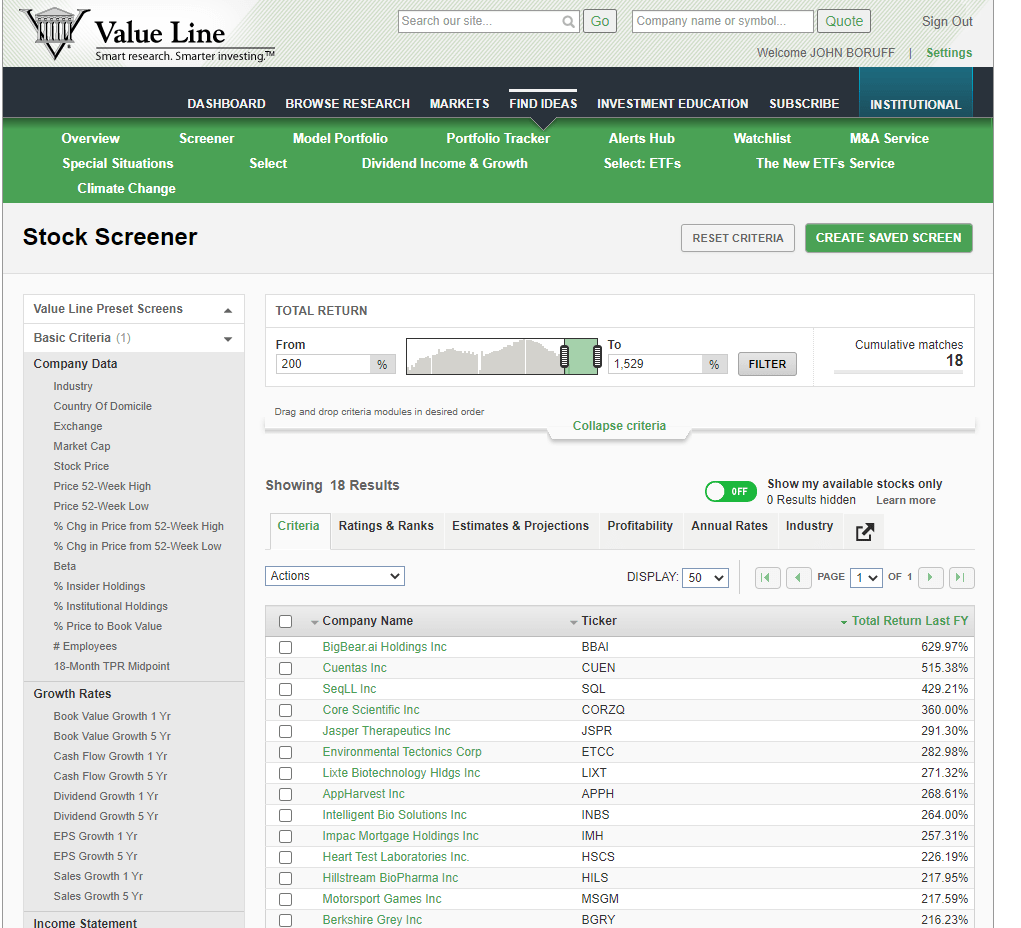Screen dimensions: 1021x928
Task: Check the BigBear.ai Holdings Inc checkbox
Action: (x=285, y=647)
